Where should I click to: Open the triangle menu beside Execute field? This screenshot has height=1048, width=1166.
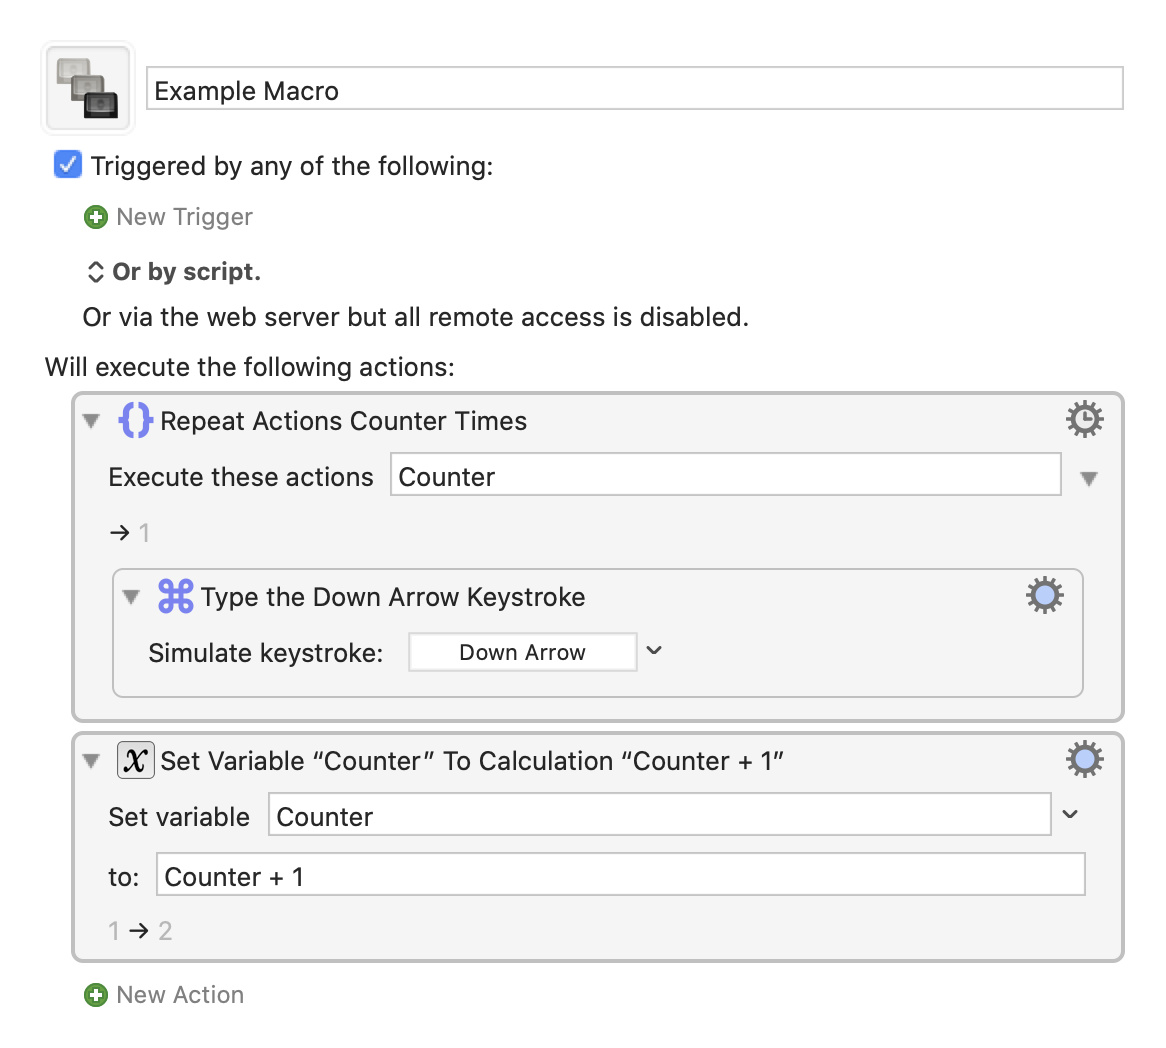click(x=1089, y=478)
